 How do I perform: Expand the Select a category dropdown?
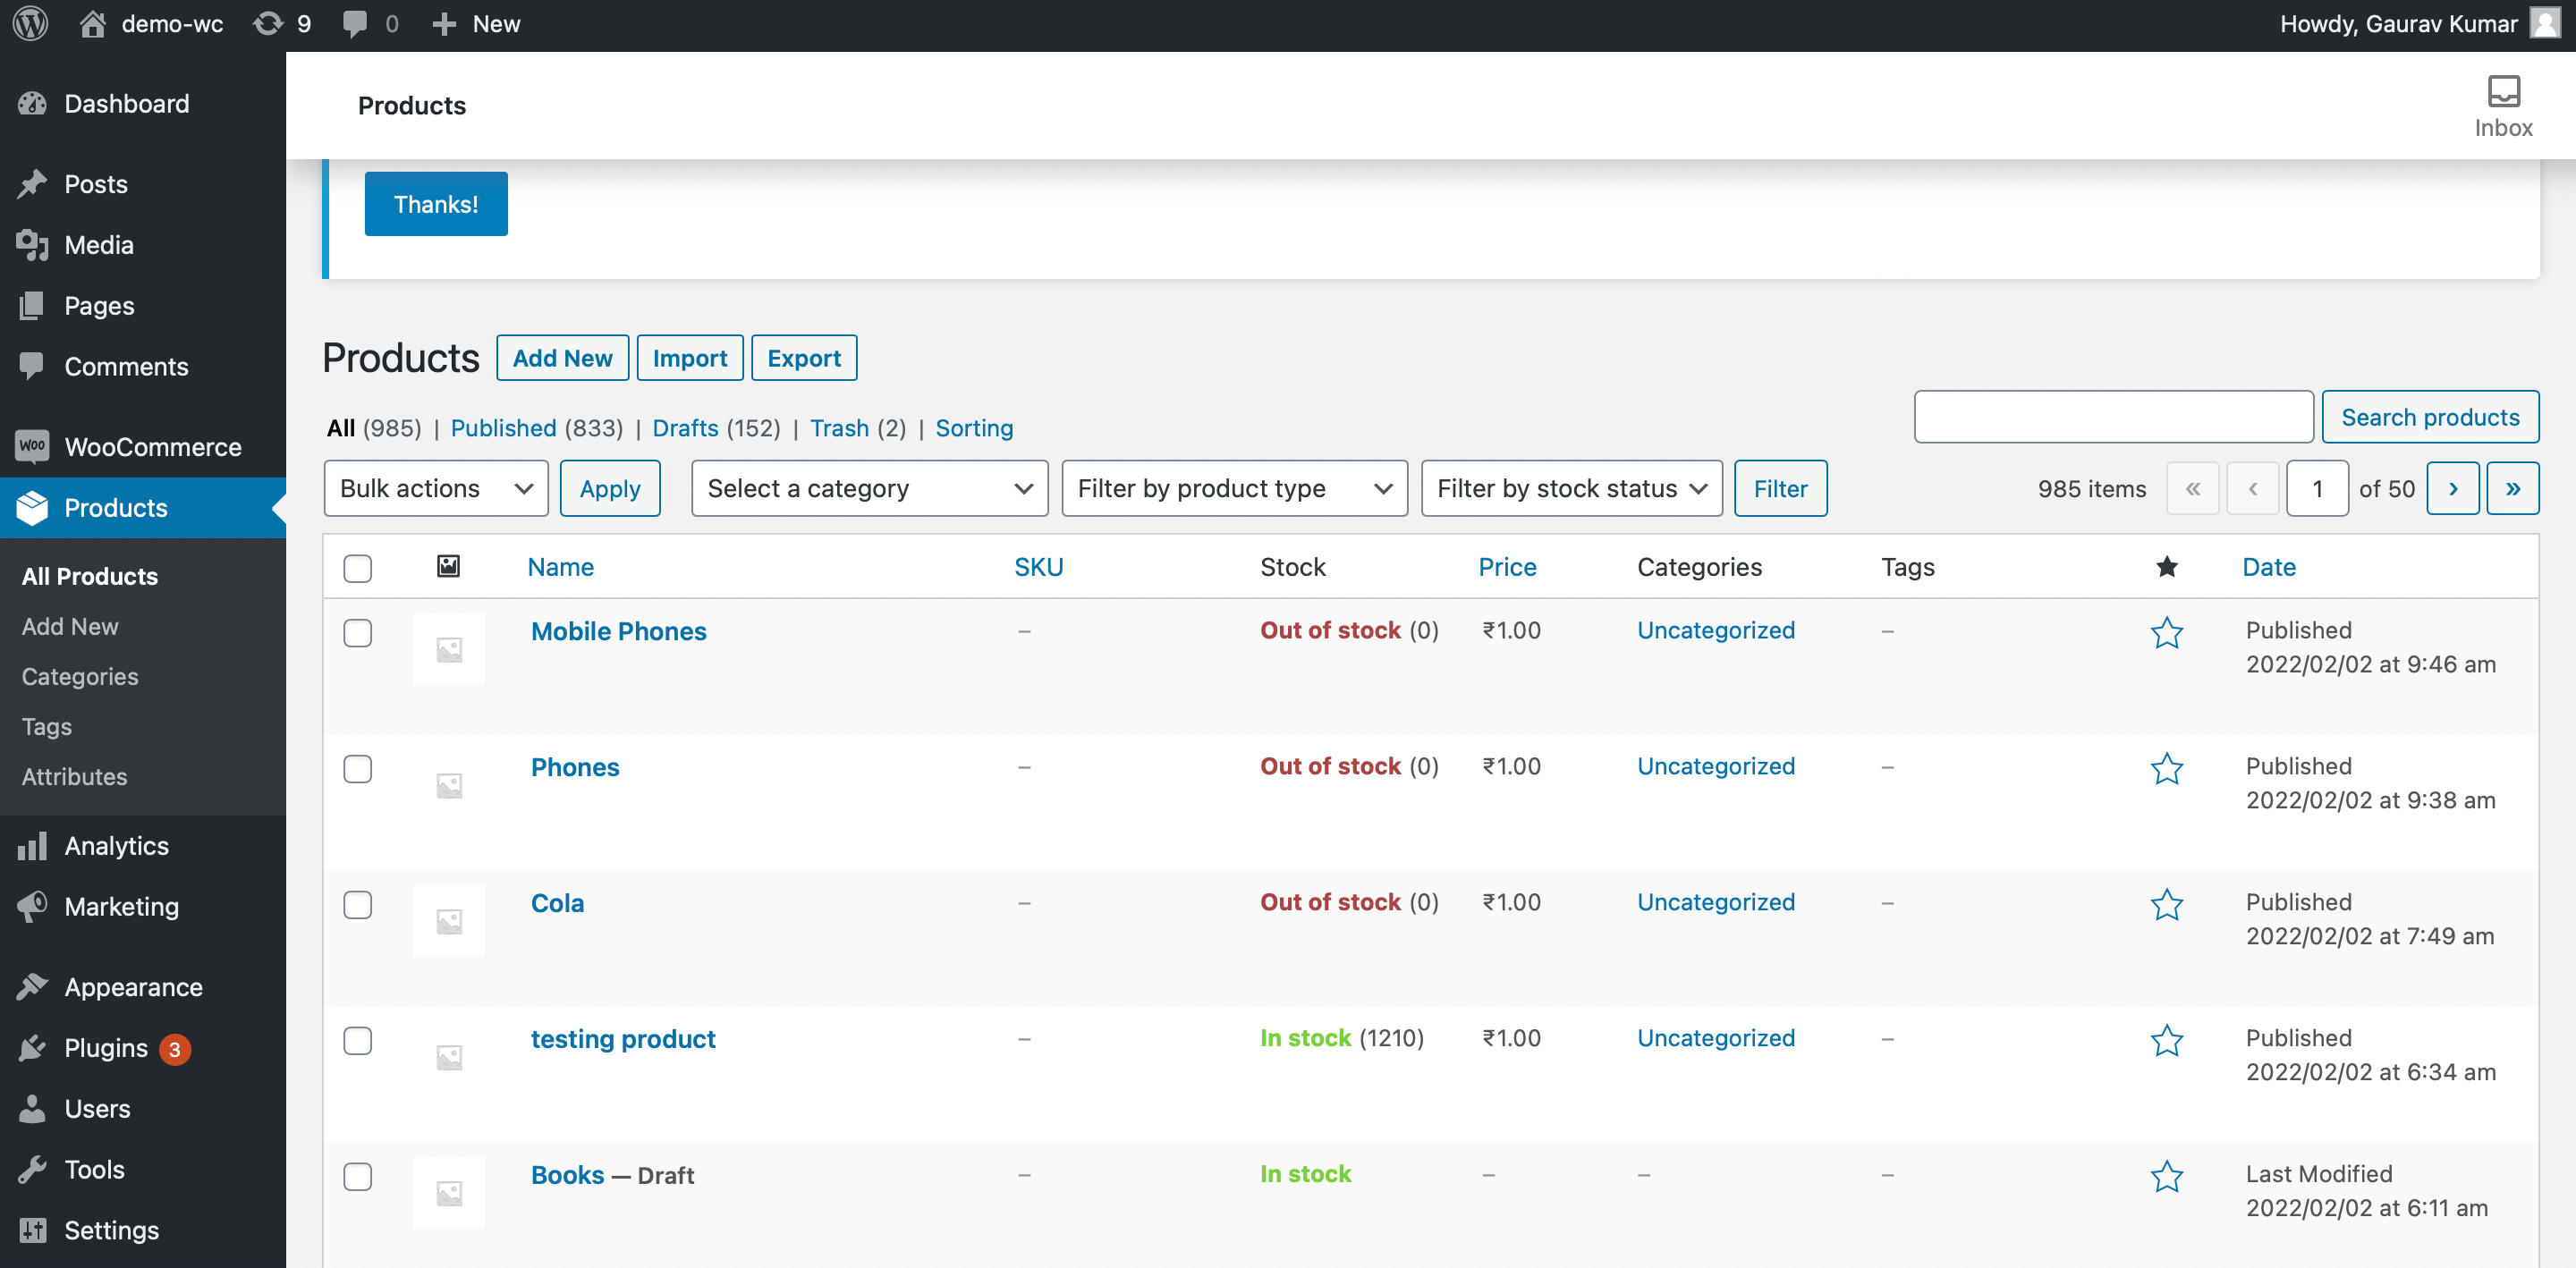click(x=868, y=488)
